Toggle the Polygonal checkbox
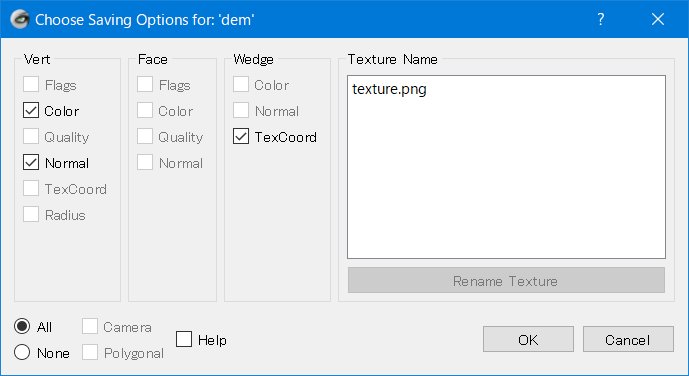 pos(90,352)
